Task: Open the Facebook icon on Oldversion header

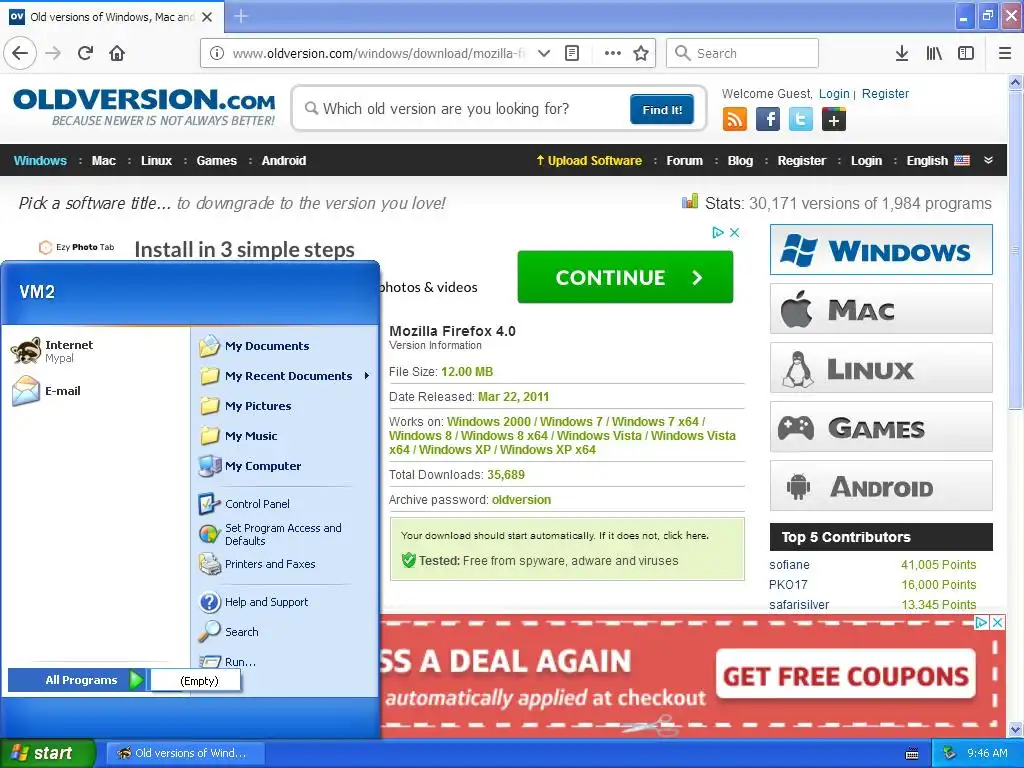Action: 768,120
